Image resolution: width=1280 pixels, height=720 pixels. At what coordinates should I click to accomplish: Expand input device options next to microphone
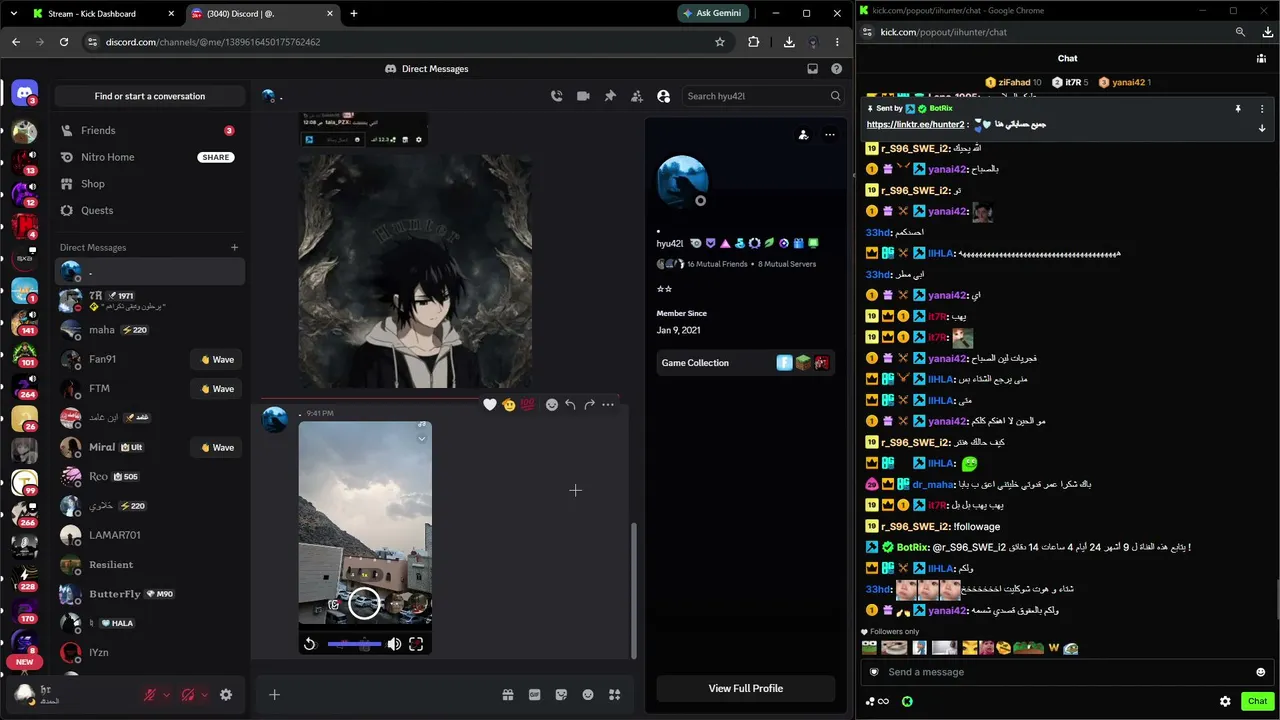[166, 695]
